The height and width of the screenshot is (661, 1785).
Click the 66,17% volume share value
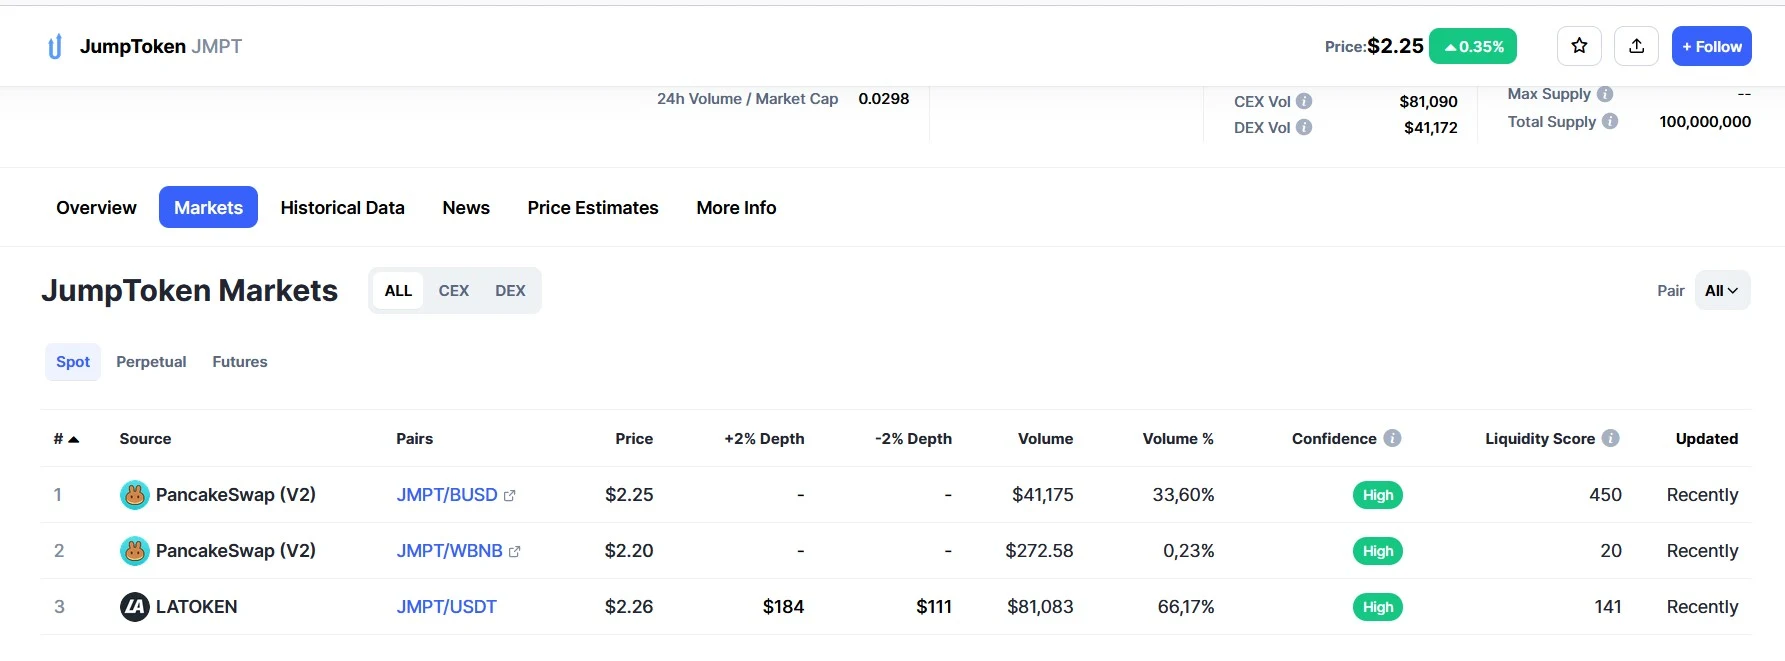pyautogui.click(x=1186, y=607)
